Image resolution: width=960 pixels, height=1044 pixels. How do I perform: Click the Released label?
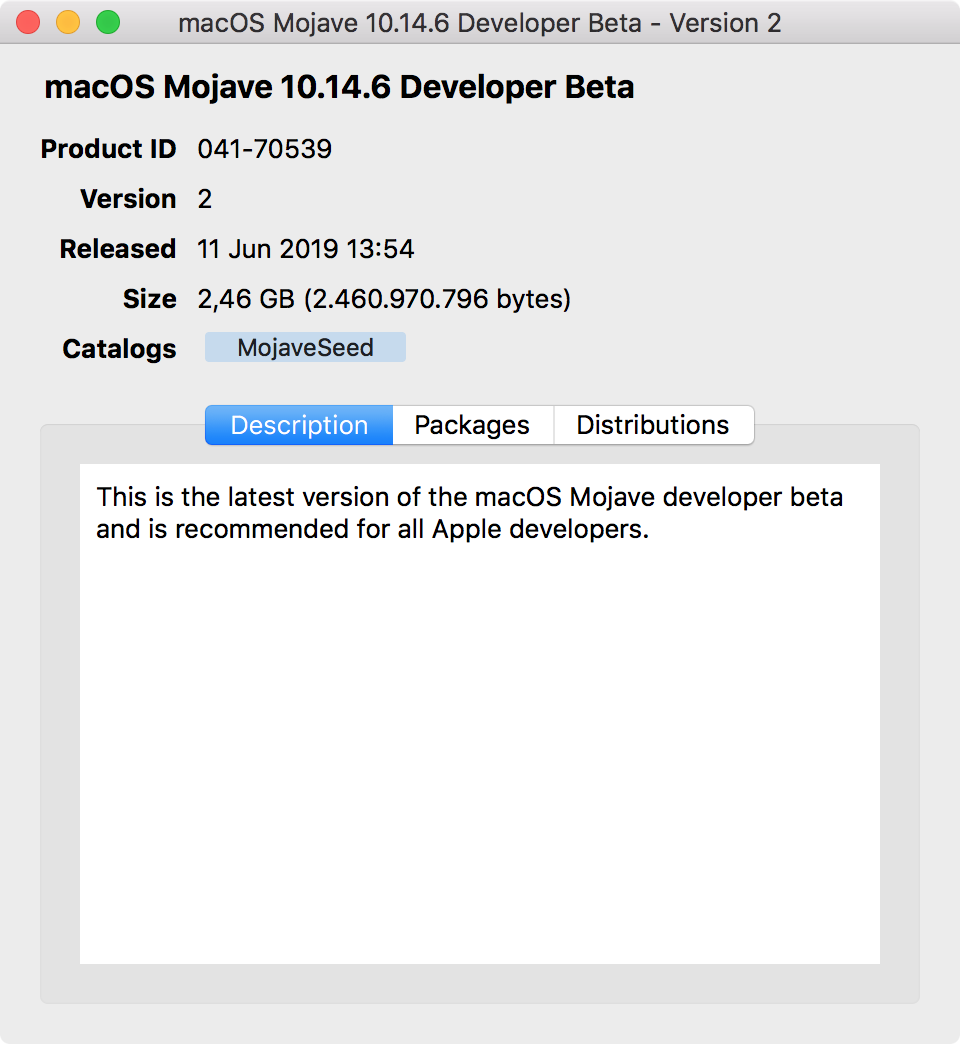coord(118,249)
